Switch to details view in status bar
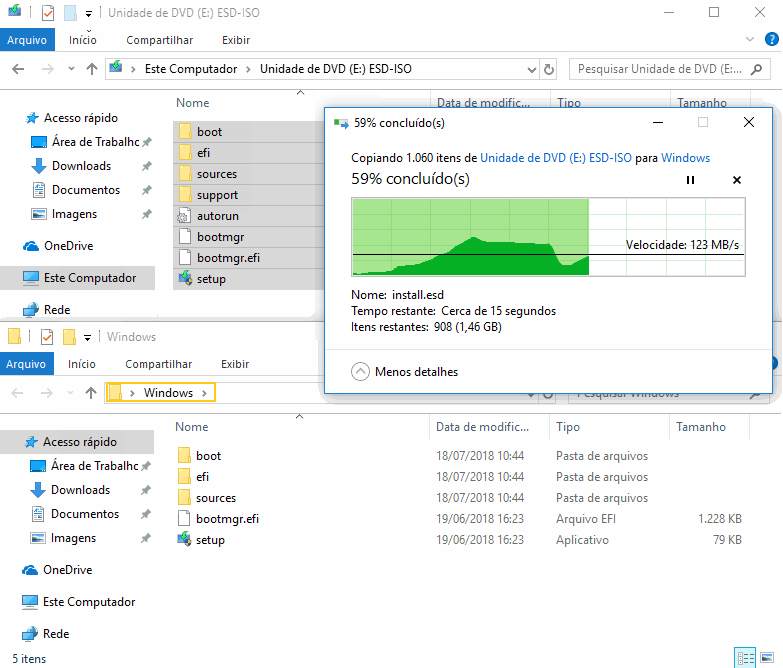Viewport: 783px width, 668px height. click(745, 658)
